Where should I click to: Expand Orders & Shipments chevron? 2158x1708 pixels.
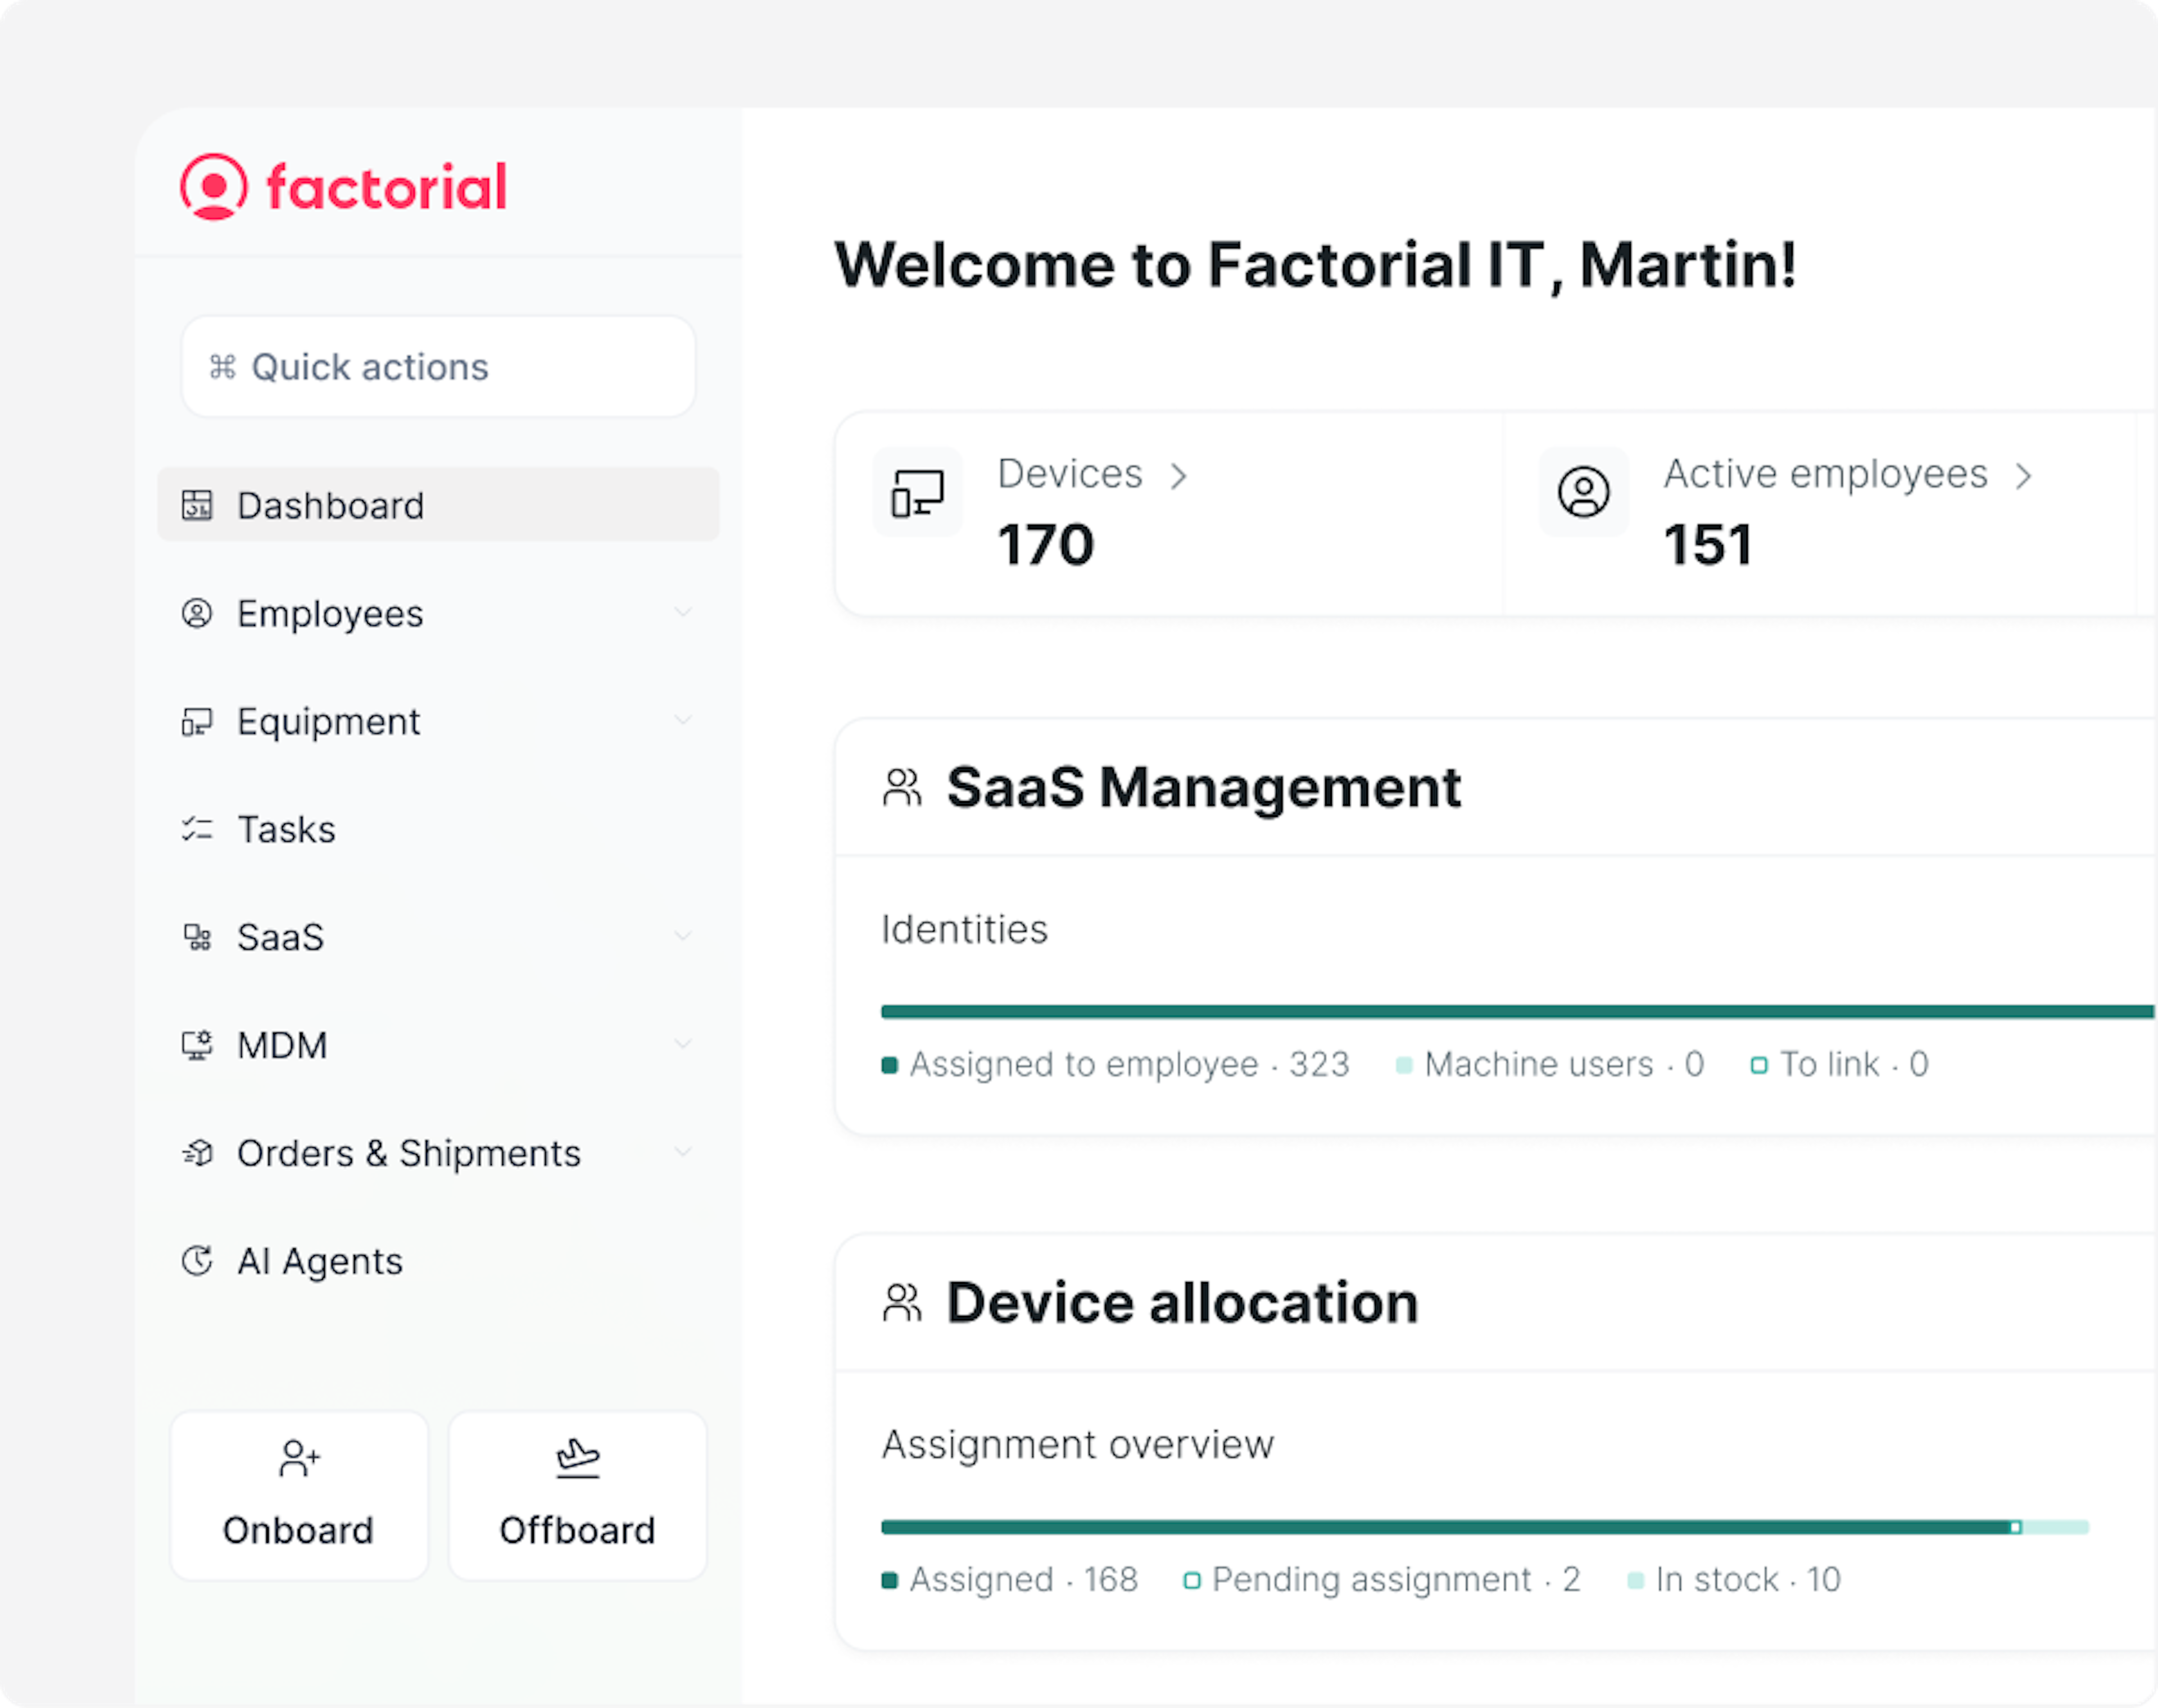point(683,1152)
